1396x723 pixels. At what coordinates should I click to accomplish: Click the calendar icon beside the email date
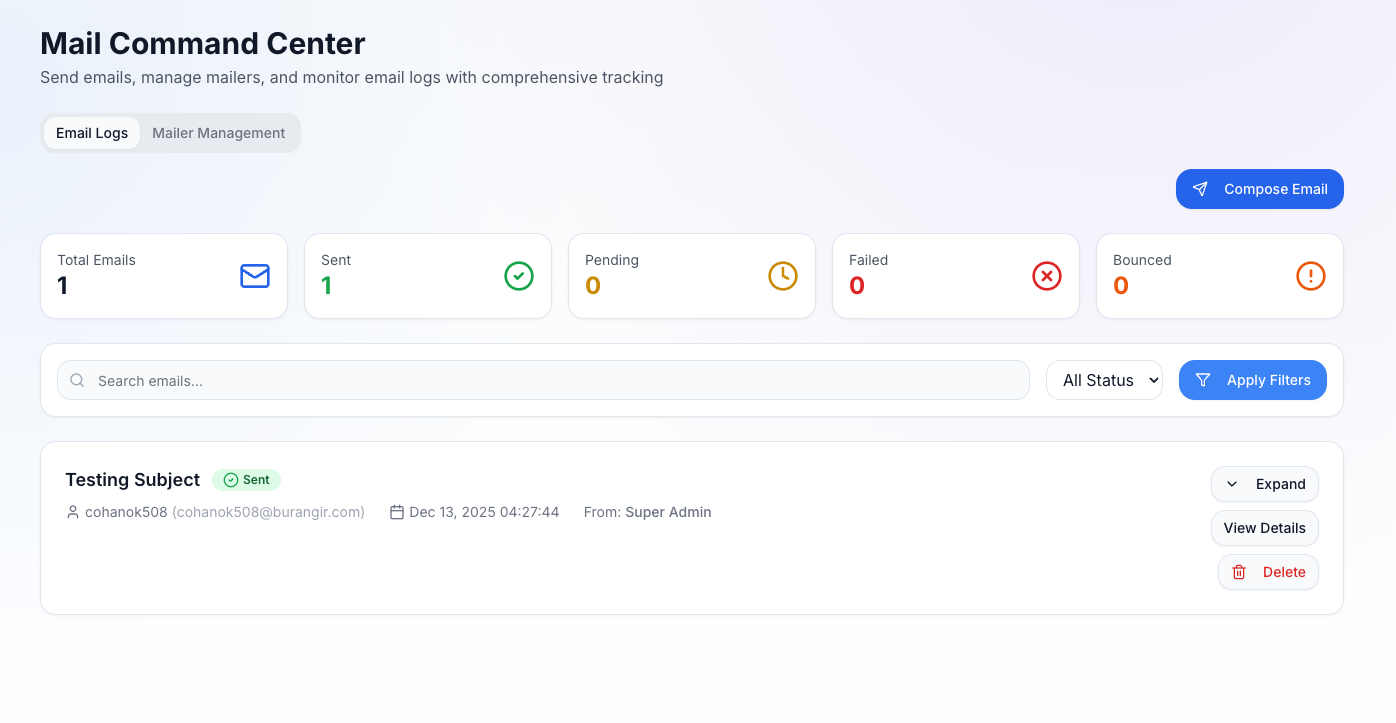coord(397,512)
